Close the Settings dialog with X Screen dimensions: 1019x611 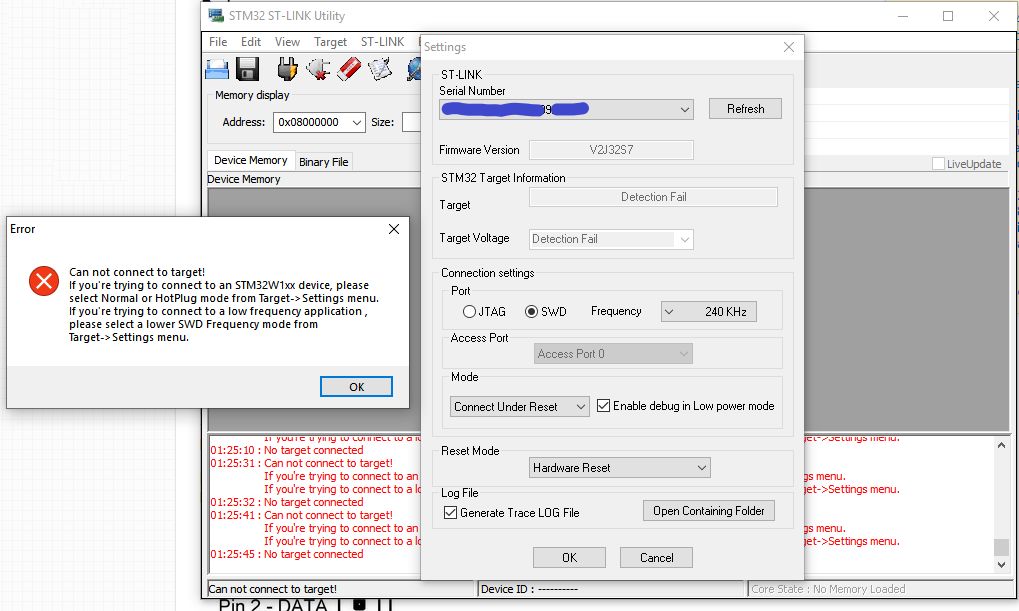click(x=789, y=47)
